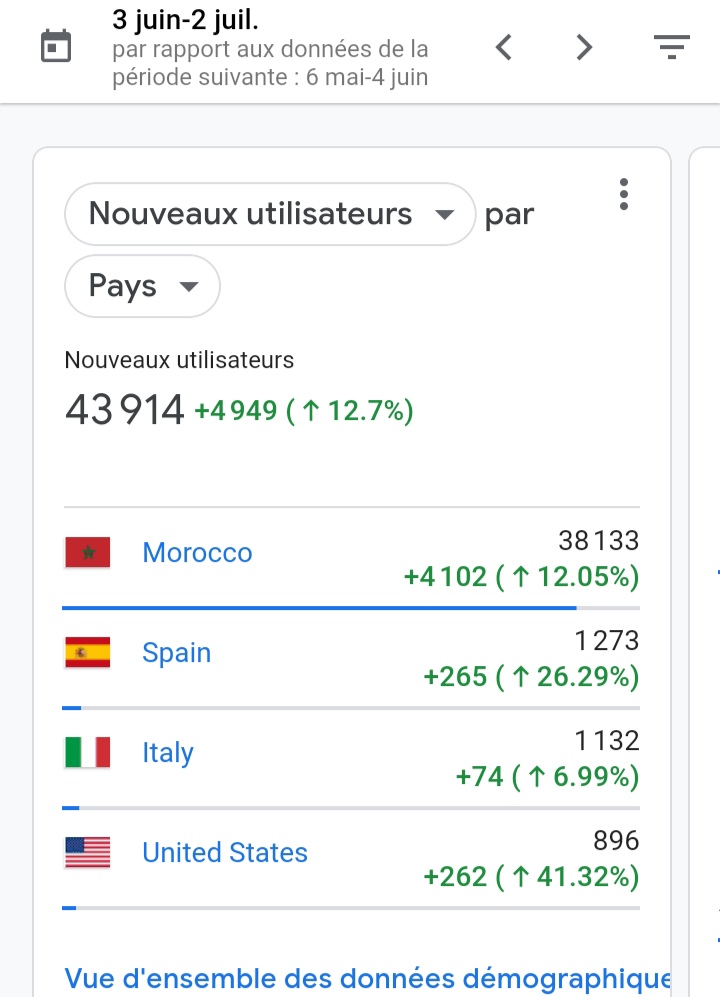
Task: Open the Italy country link
Action: (167, 753)
